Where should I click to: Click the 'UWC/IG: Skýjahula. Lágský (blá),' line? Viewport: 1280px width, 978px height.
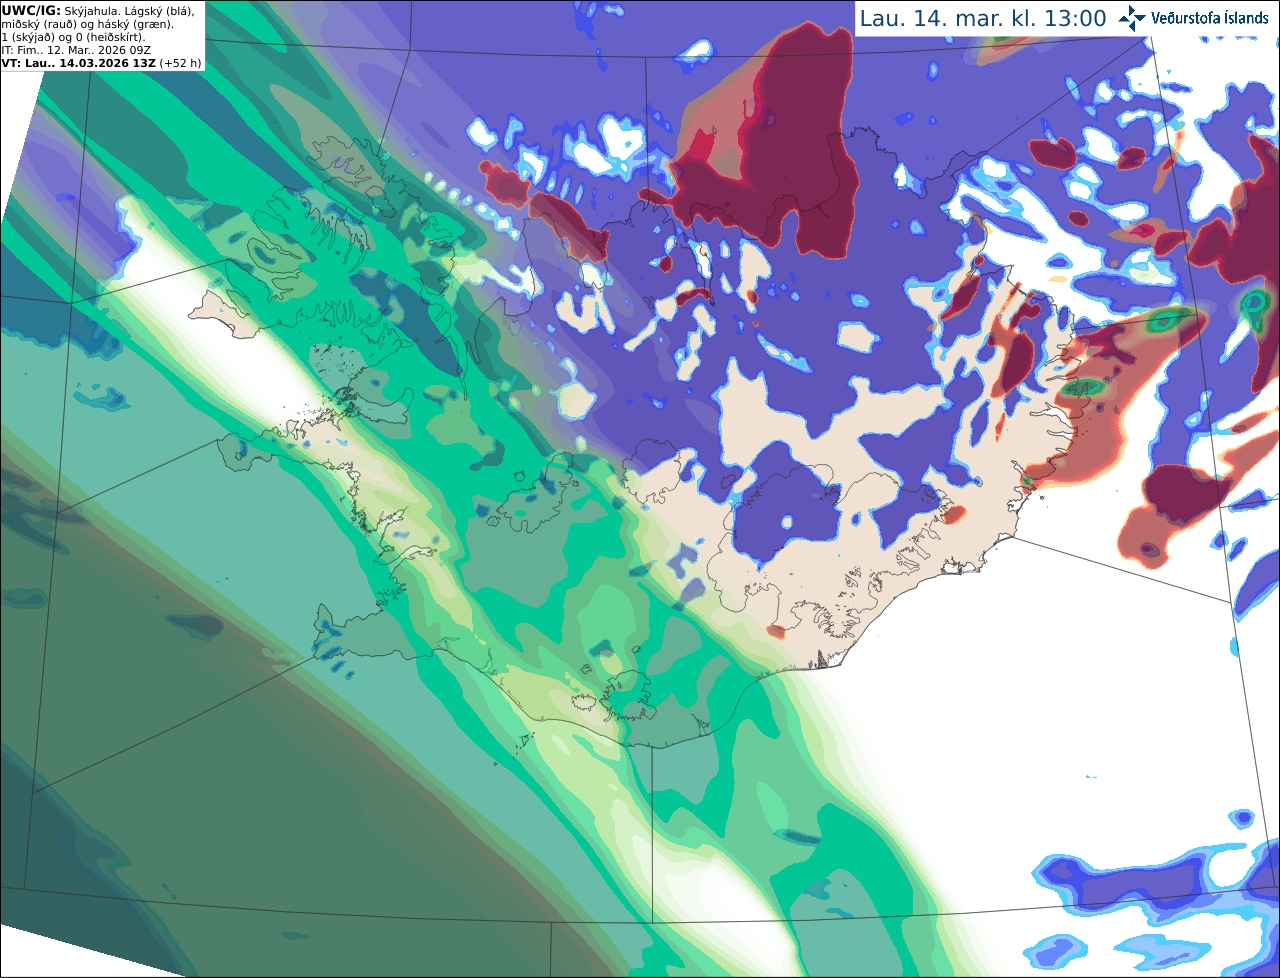coord(98,10)
